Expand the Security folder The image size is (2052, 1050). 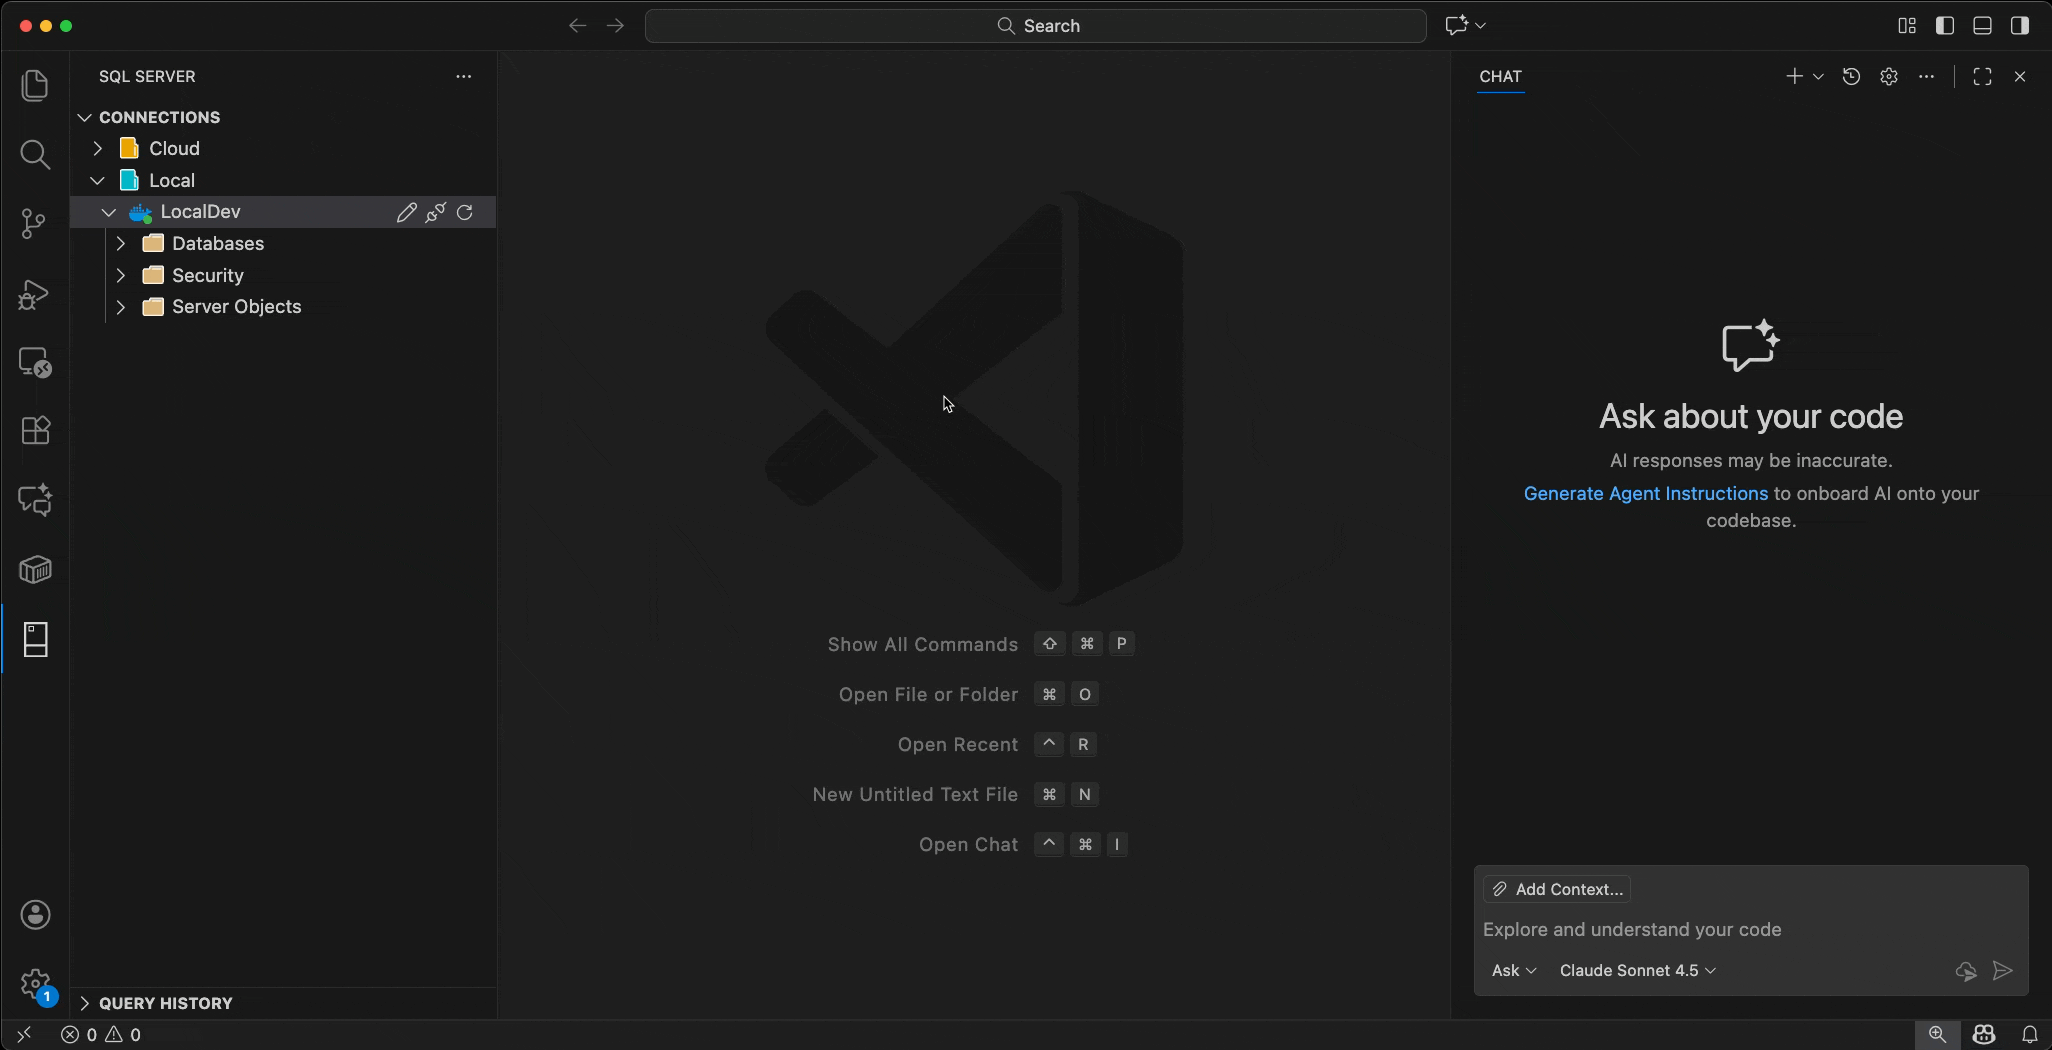click(121, 275)
